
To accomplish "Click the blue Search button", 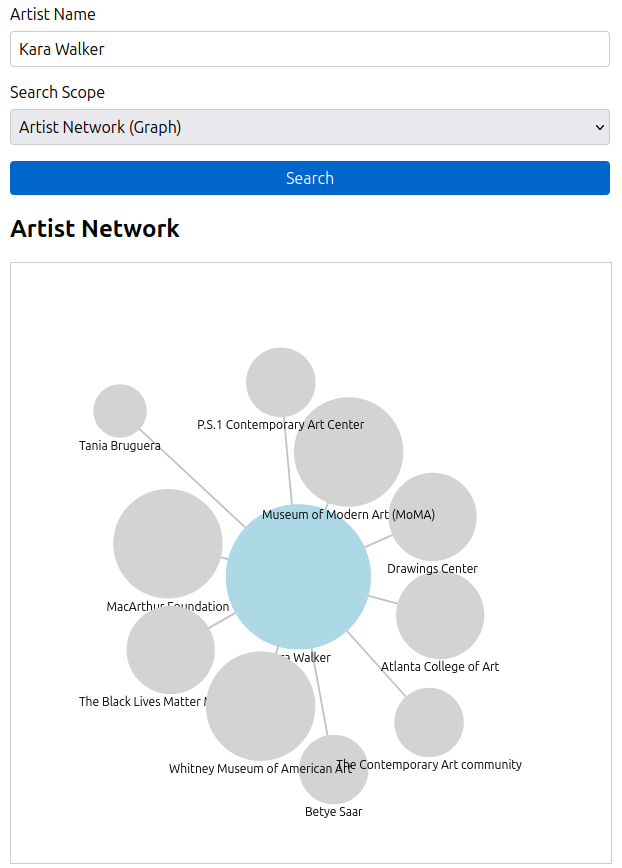I will (310, 178).
